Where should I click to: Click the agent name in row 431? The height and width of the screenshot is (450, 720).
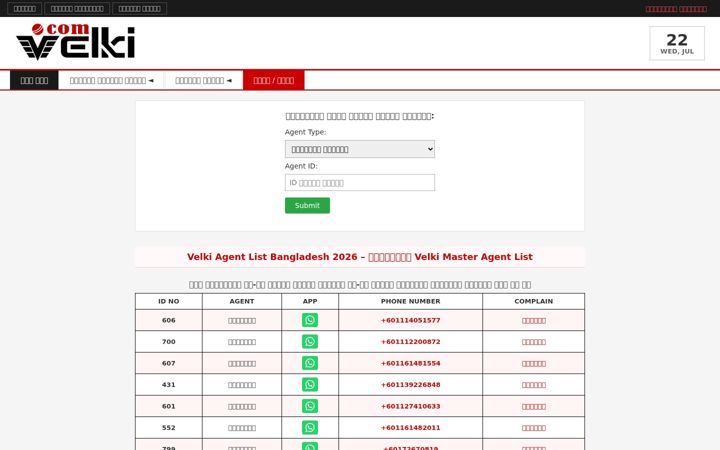242,385
